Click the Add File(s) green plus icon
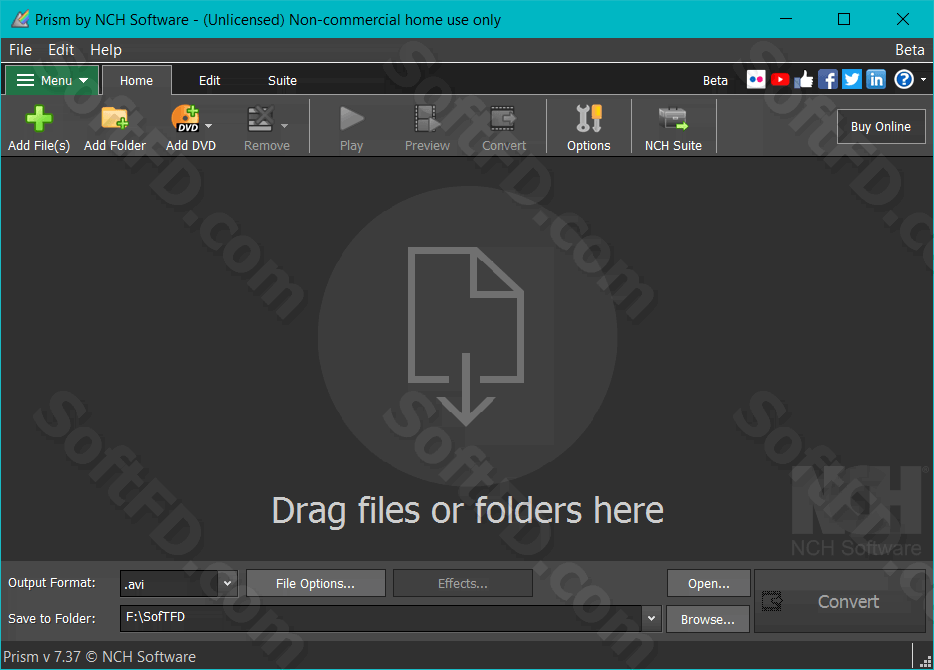934x670 pixels. point(39,119)
